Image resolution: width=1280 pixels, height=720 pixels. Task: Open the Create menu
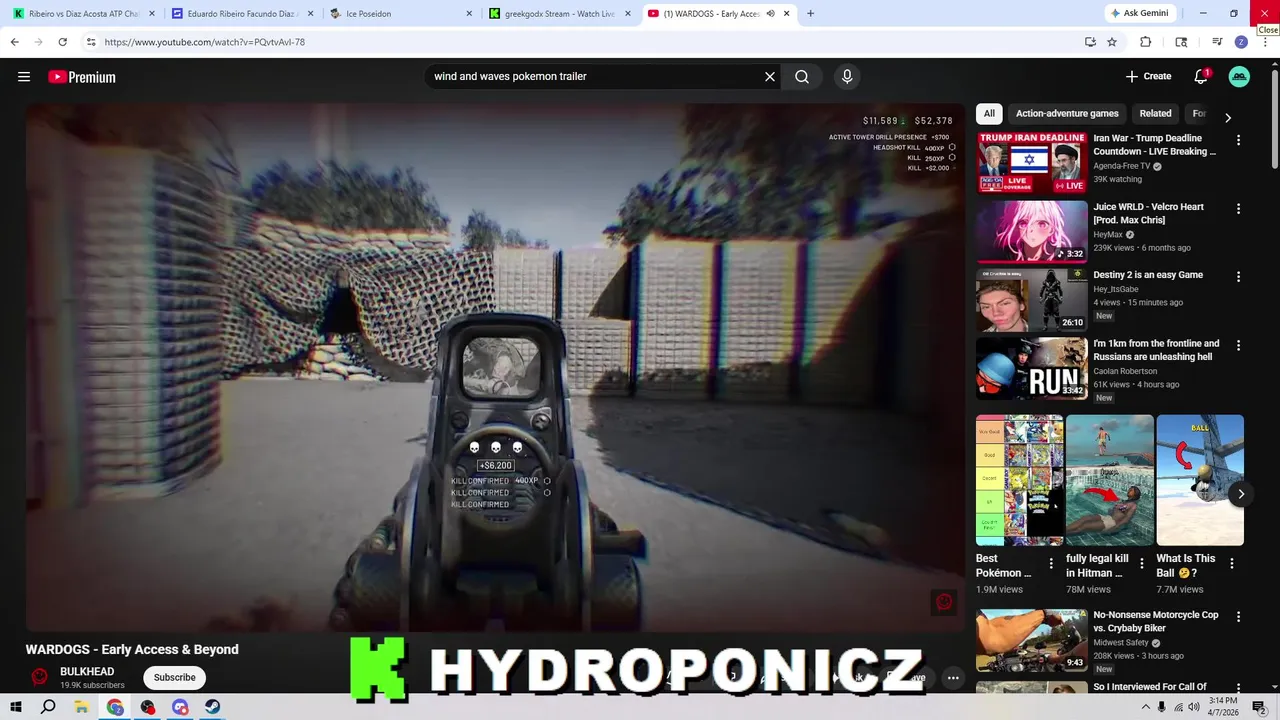point(1148,77)
